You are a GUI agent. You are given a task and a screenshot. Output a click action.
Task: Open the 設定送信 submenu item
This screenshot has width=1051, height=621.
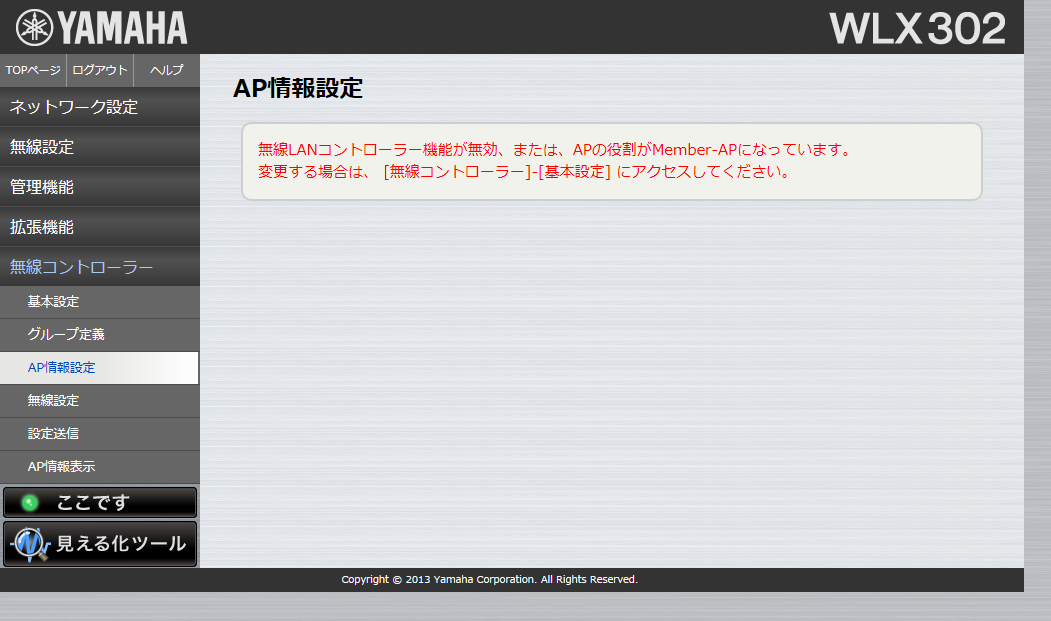(53, 433)
